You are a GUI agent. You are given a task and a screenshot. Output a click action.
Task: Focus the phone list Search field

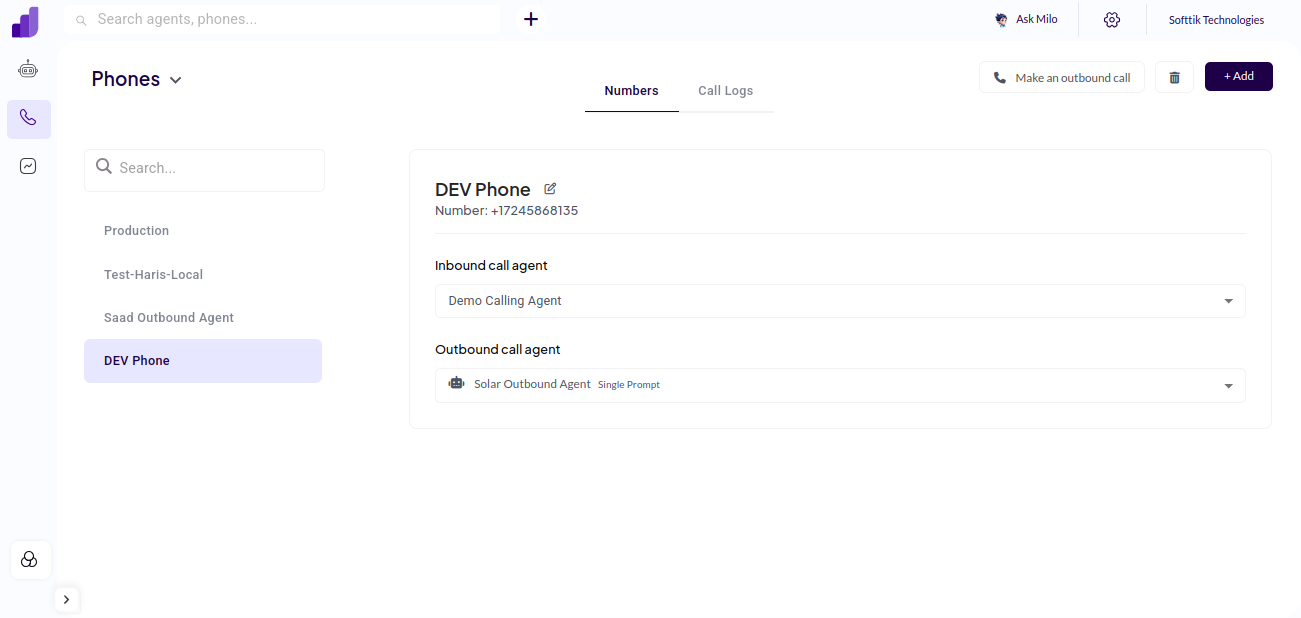(x=204, y=170)
